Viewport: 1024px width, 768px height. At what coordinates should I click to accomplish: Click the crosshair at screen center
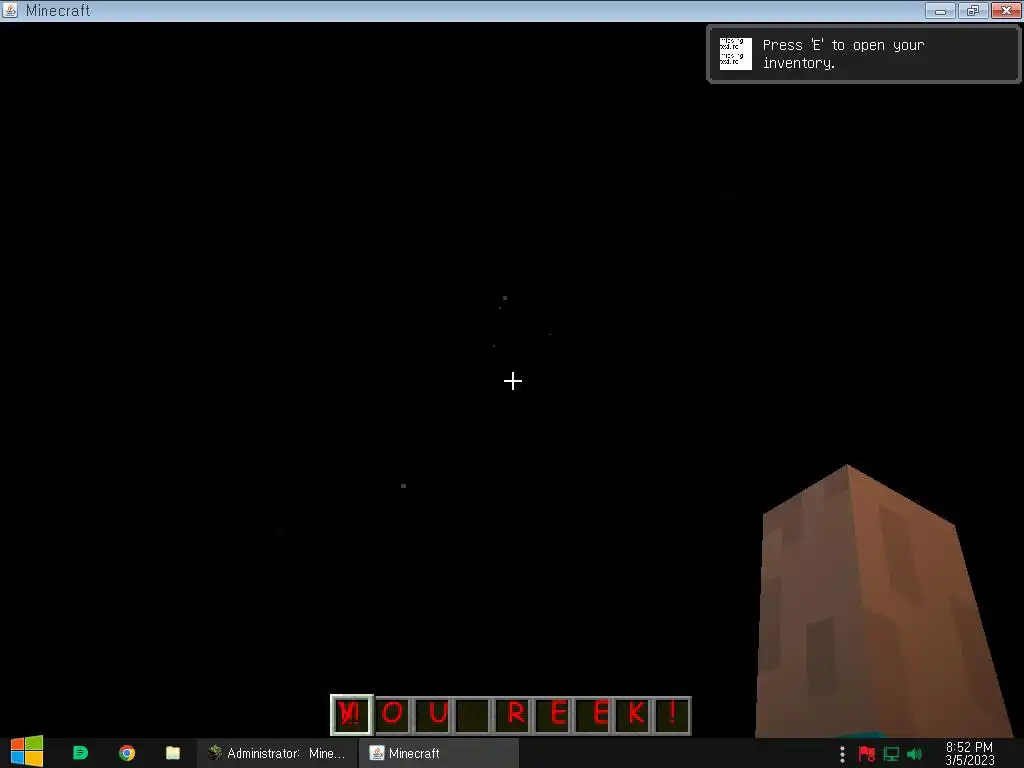tap(513, 381)
